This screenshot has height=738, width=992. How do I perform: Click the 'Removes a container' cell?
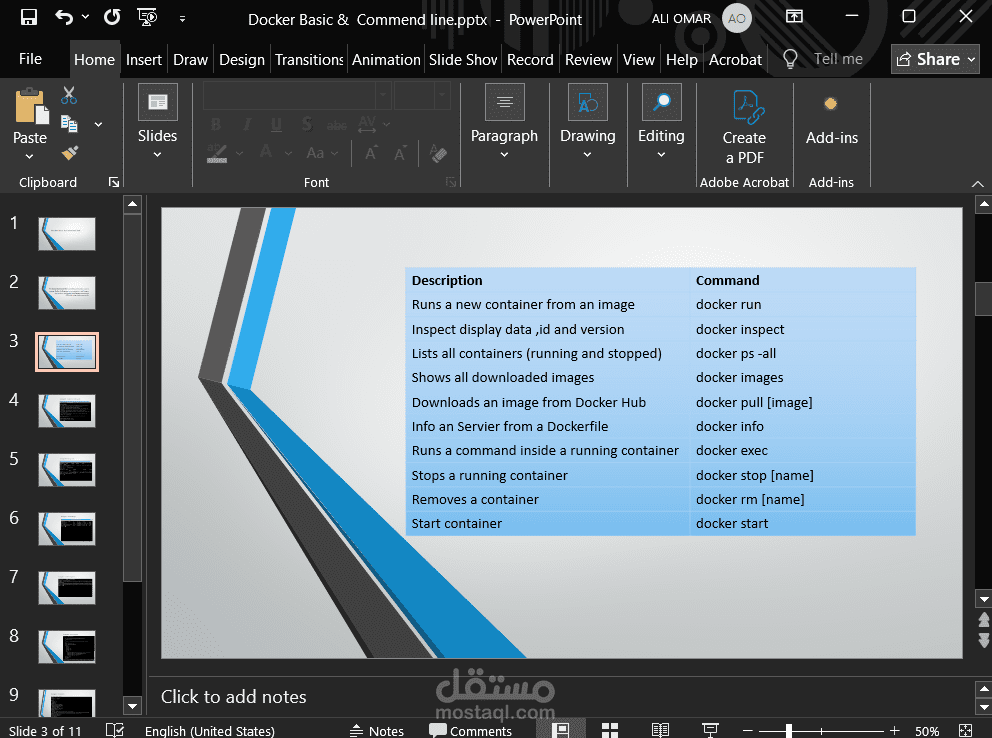tap(548, 500)
